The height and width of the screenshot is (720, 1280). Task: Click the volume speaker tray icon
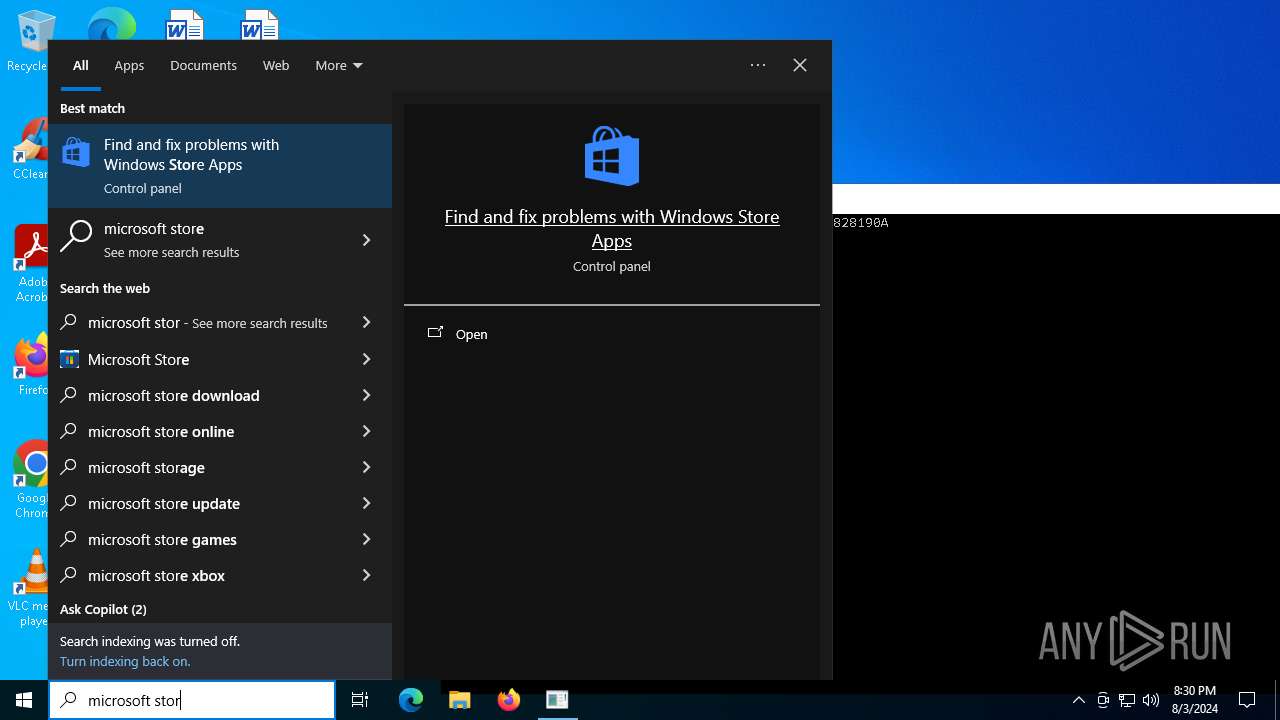pyautogui.click(x=1151, y=700)
